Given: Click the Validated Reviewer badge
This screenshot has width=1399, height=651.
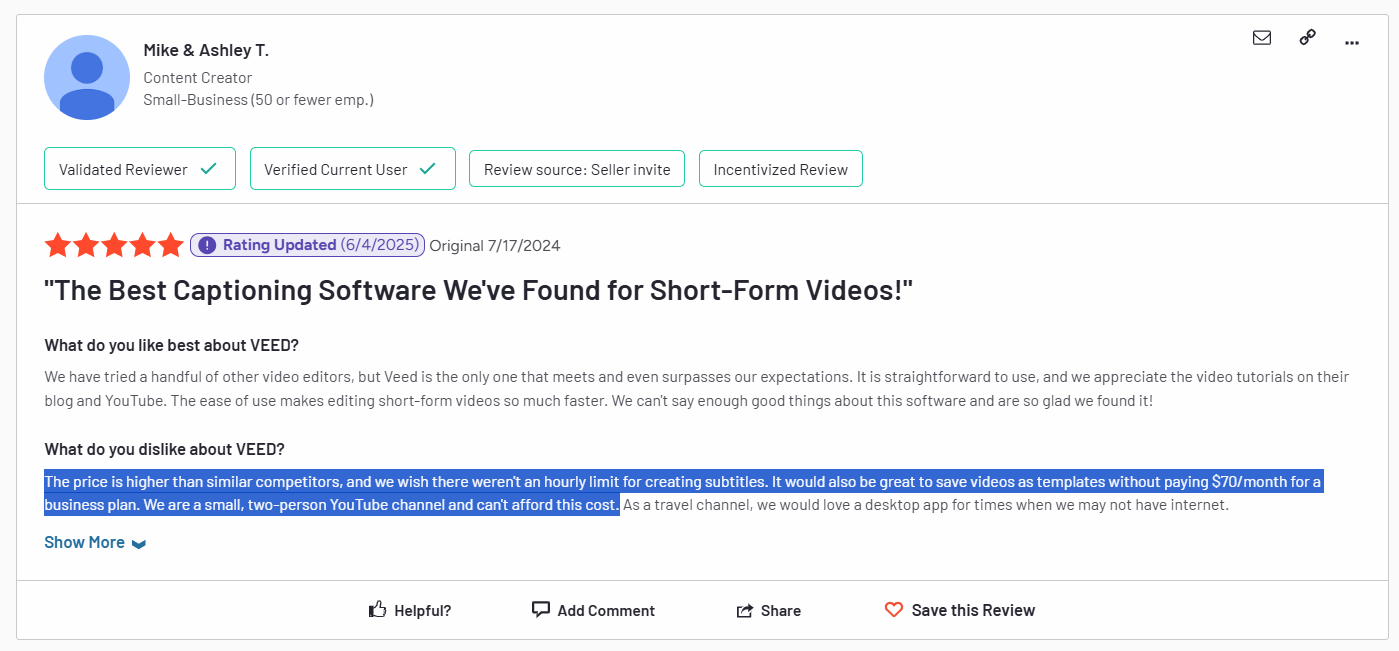Looking at the screenshot, I should tap(139, 169).
